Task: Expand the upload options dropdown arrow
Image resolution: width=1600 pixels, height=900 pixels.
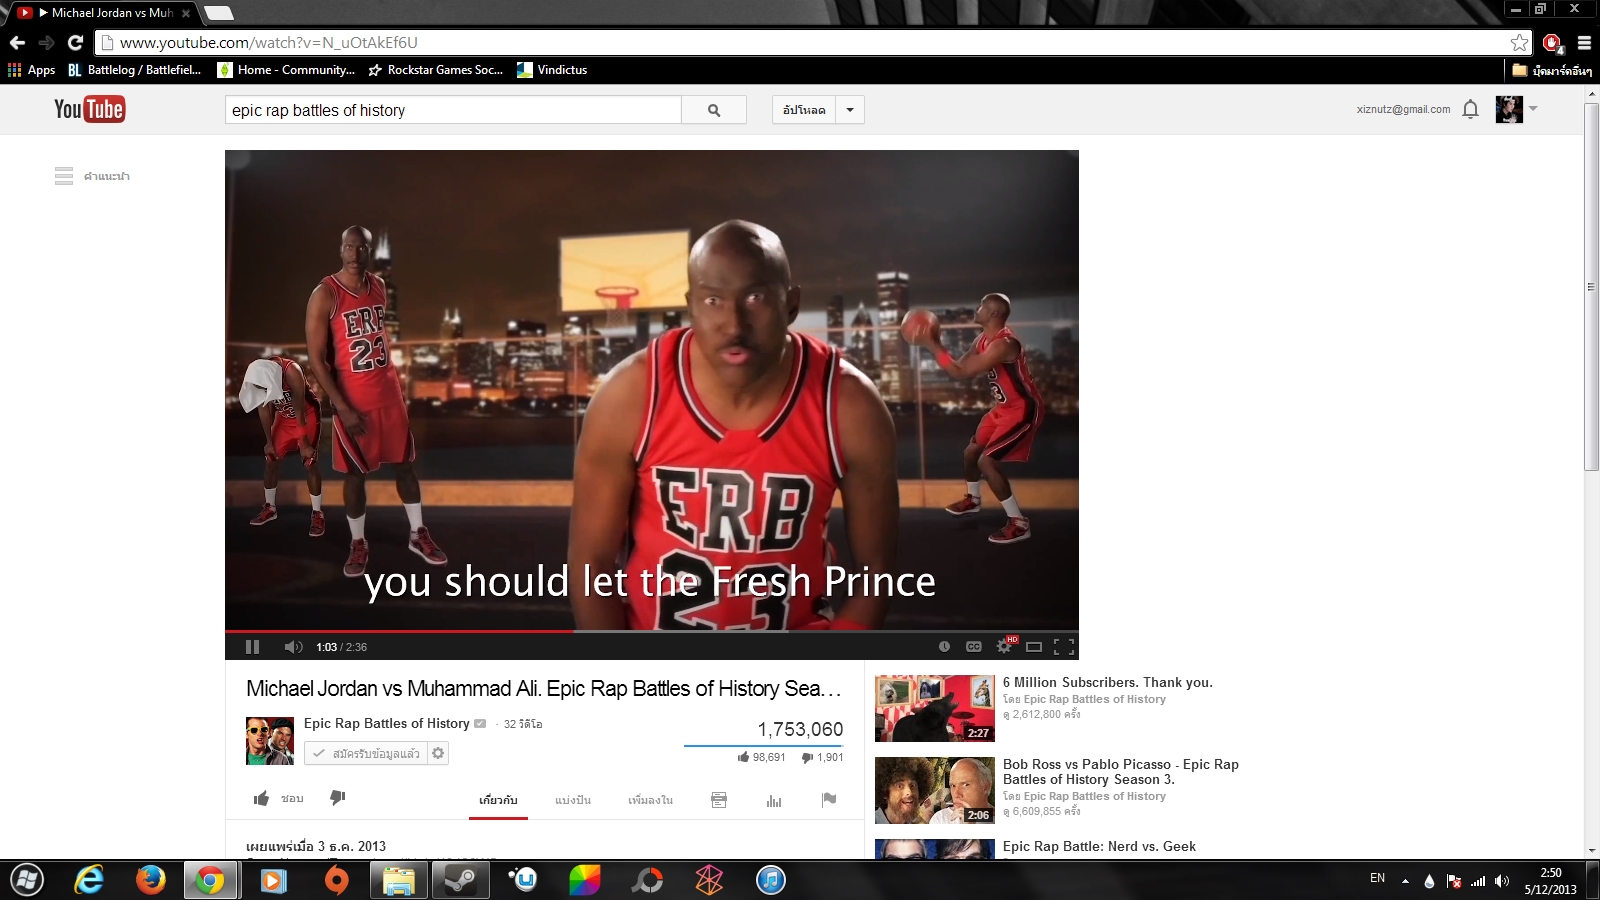Action: 850,110
